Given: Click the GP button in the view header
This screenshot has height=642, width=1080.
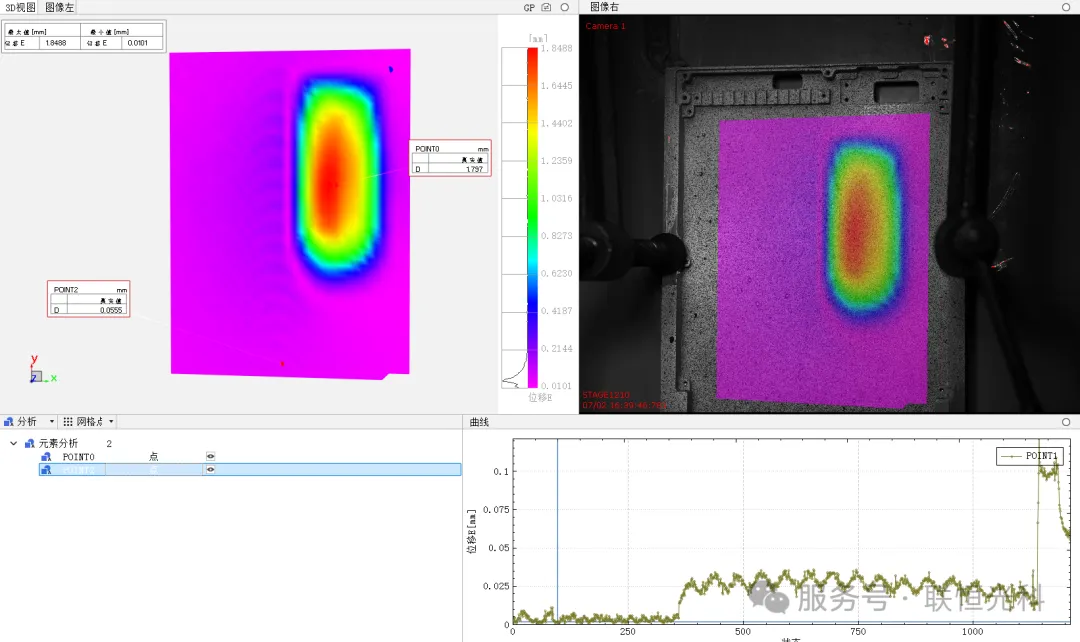Looking at the screenshot, I should pyautogui.click(x=529, y=7).
